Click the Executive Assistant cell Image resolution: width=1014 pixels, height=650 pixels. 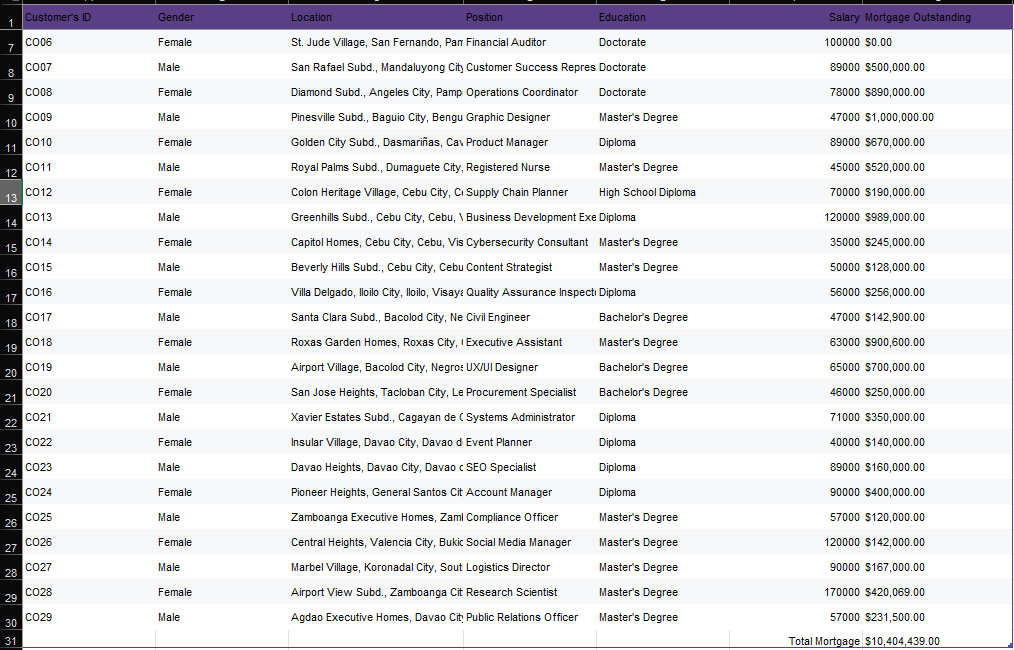click(530, 342)
